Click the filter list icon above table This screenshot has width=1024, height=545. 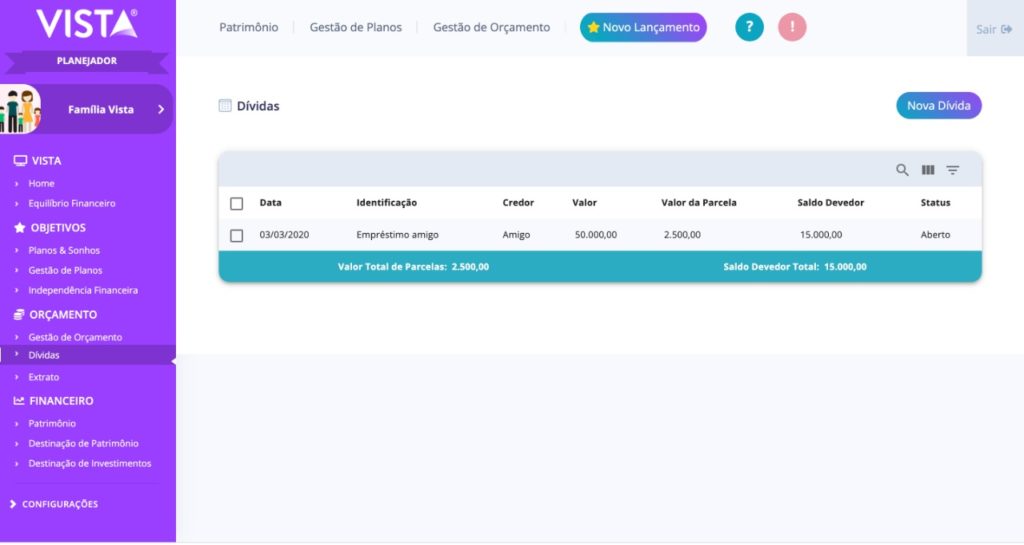[x=953, y=170]
